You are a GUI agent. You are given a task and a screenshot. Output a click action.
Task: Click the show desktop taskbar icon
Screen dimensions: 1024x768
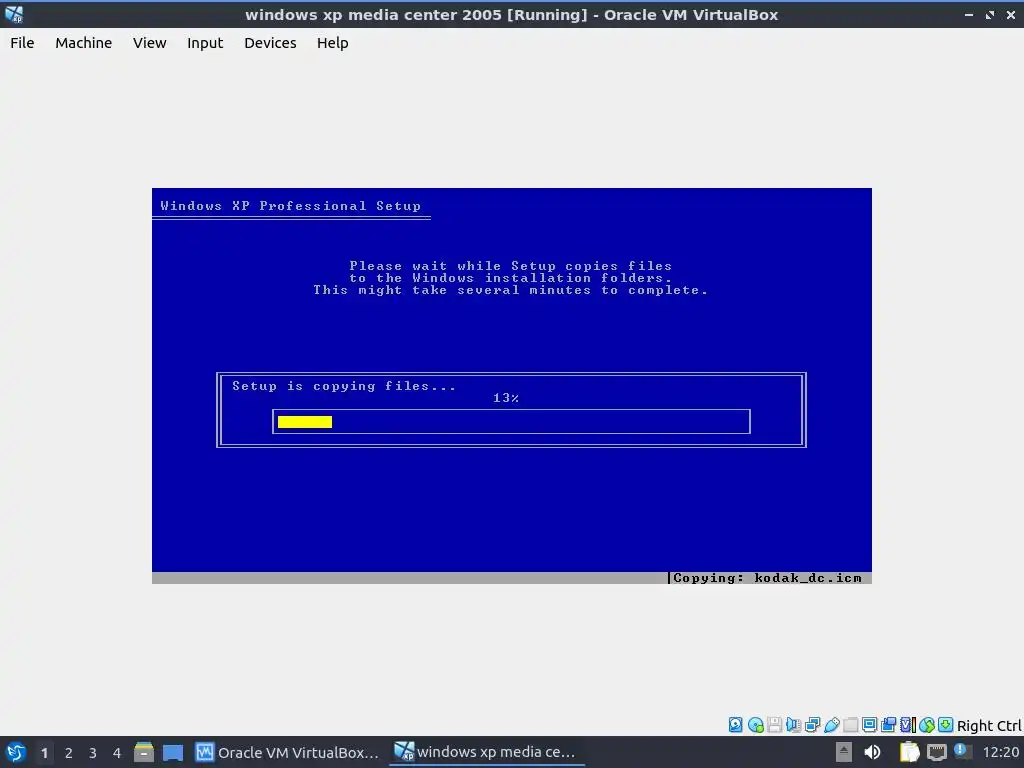click(172, 752)
